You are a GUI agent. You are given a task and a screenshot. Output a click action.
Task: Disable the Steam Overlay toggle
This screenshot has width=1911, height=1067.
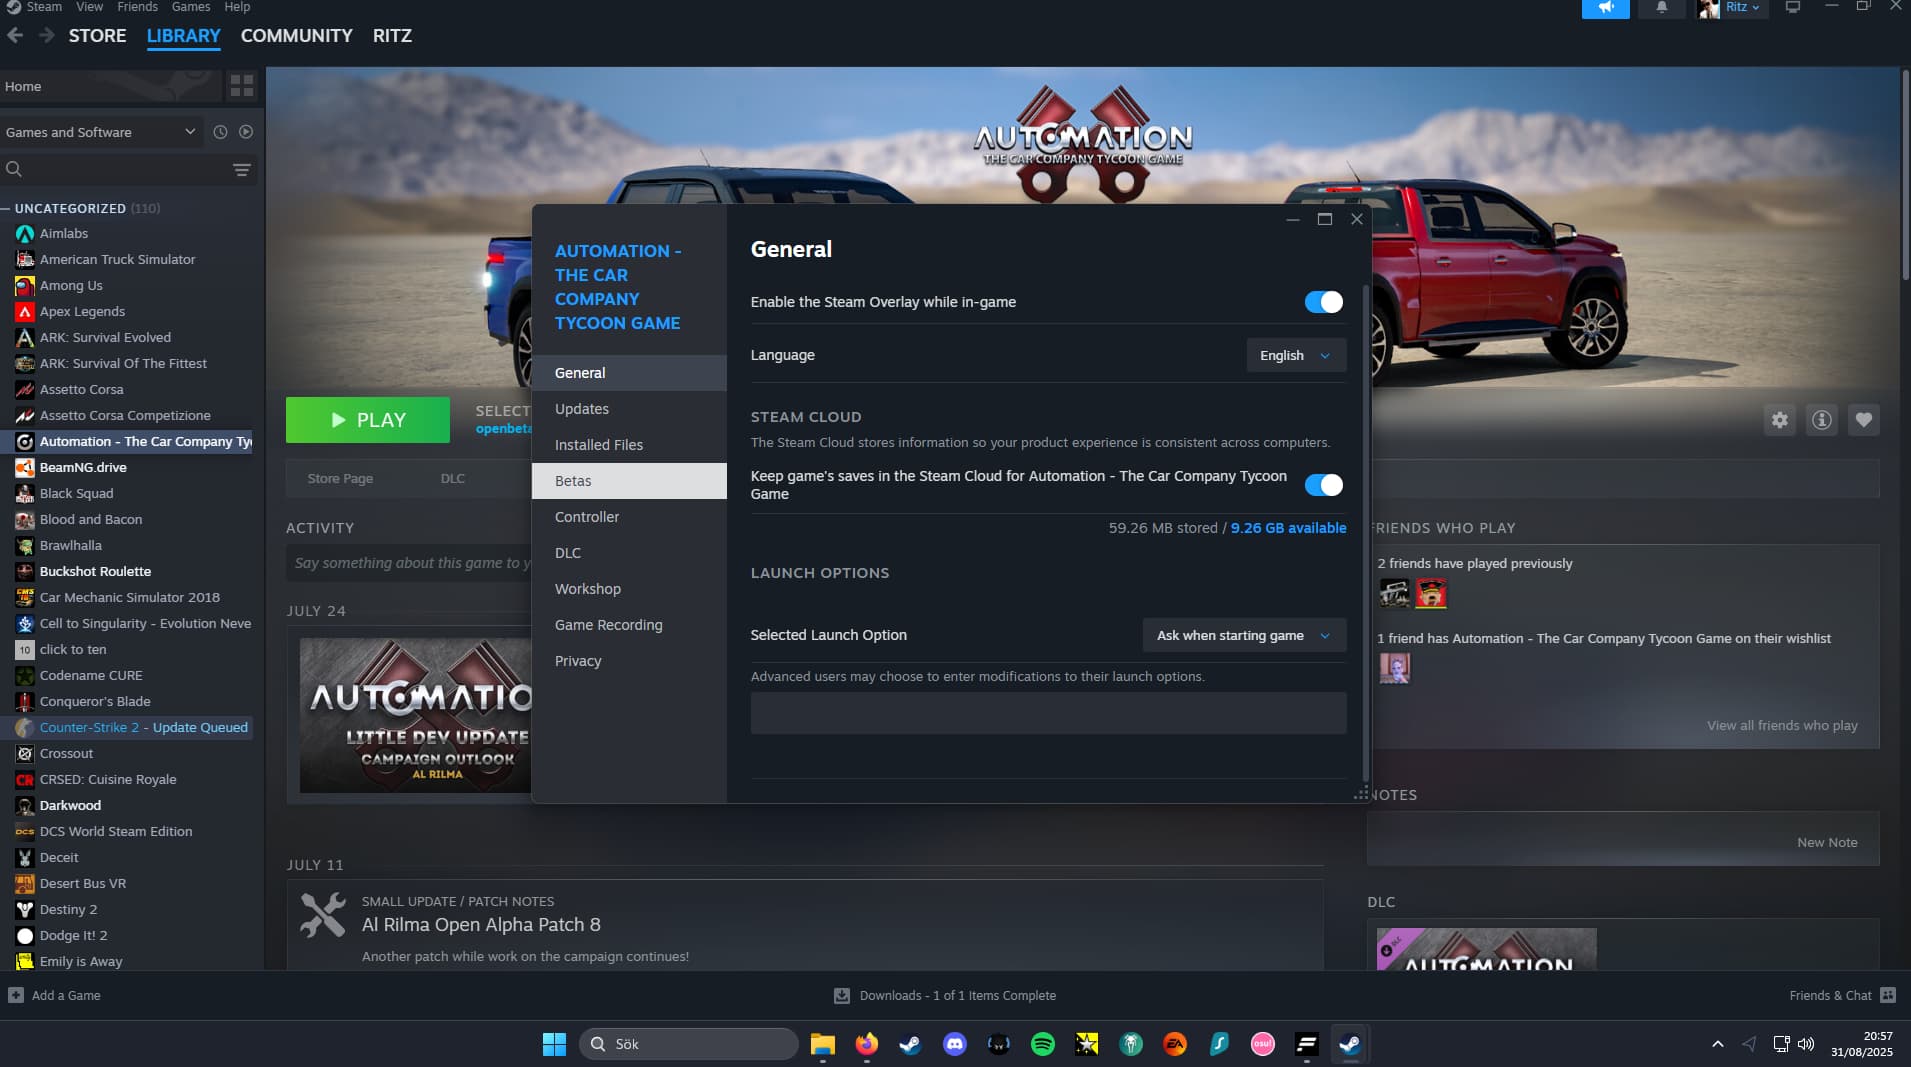pos(1323,302)
